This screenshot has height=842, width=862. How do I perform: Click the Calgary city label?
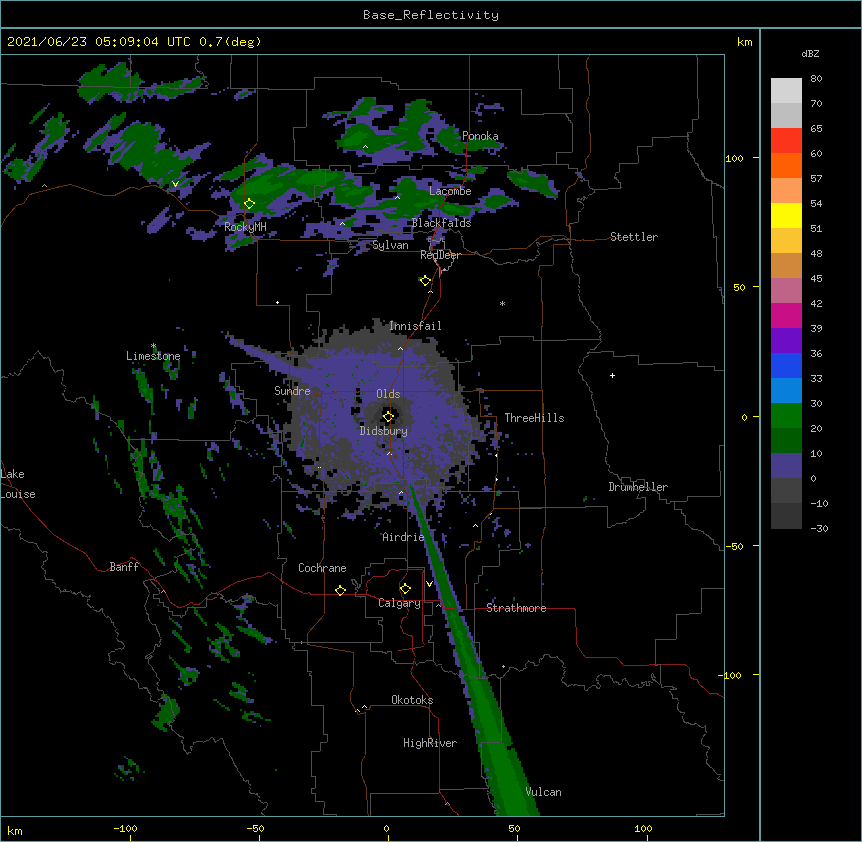(399, 603)
